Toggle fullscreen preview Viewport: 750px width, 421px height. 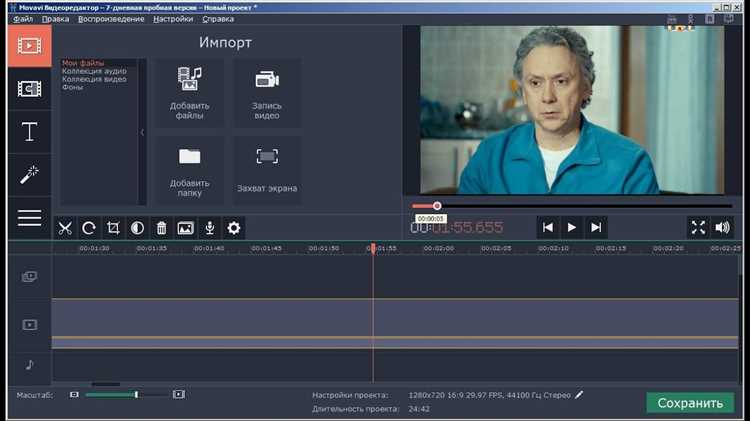click(698, 228)
